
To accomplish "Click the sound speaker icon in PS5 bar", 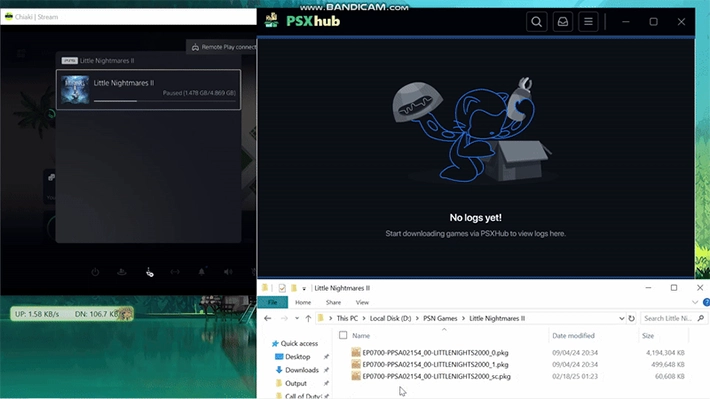I will tap(228, 272).
